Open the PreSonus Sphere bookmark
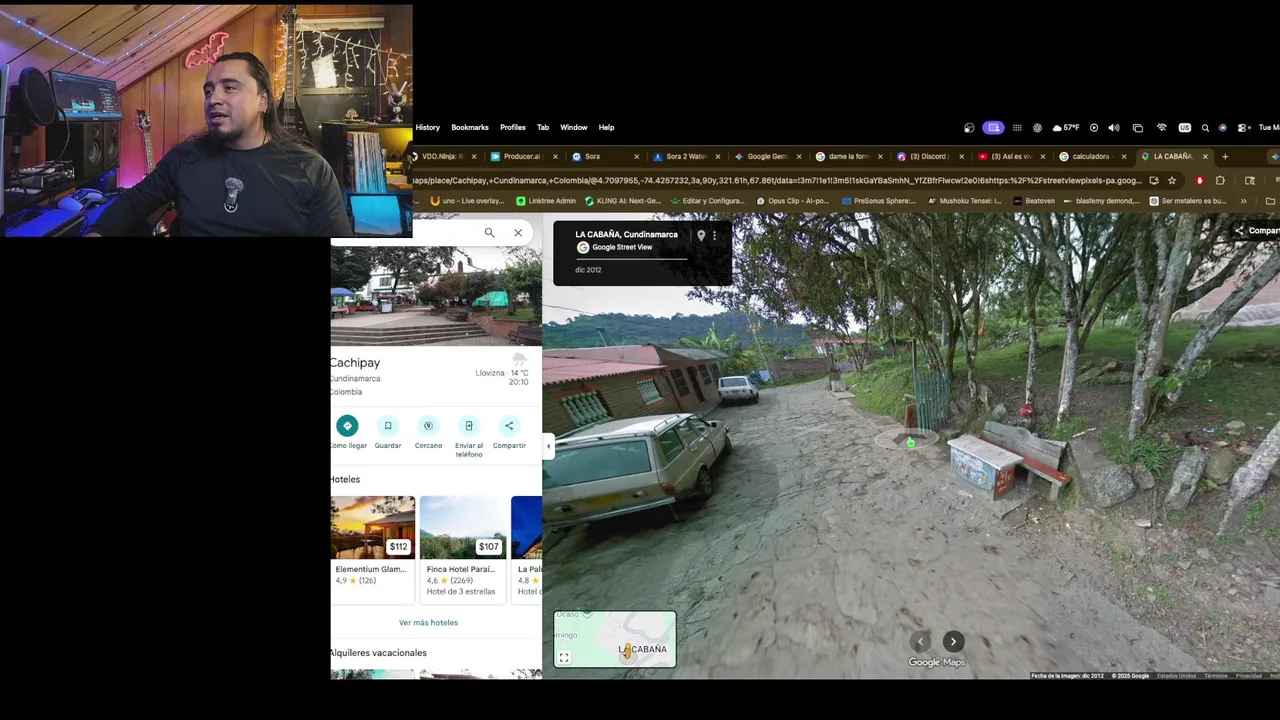 pyautogui.click(x=878, y=201)
